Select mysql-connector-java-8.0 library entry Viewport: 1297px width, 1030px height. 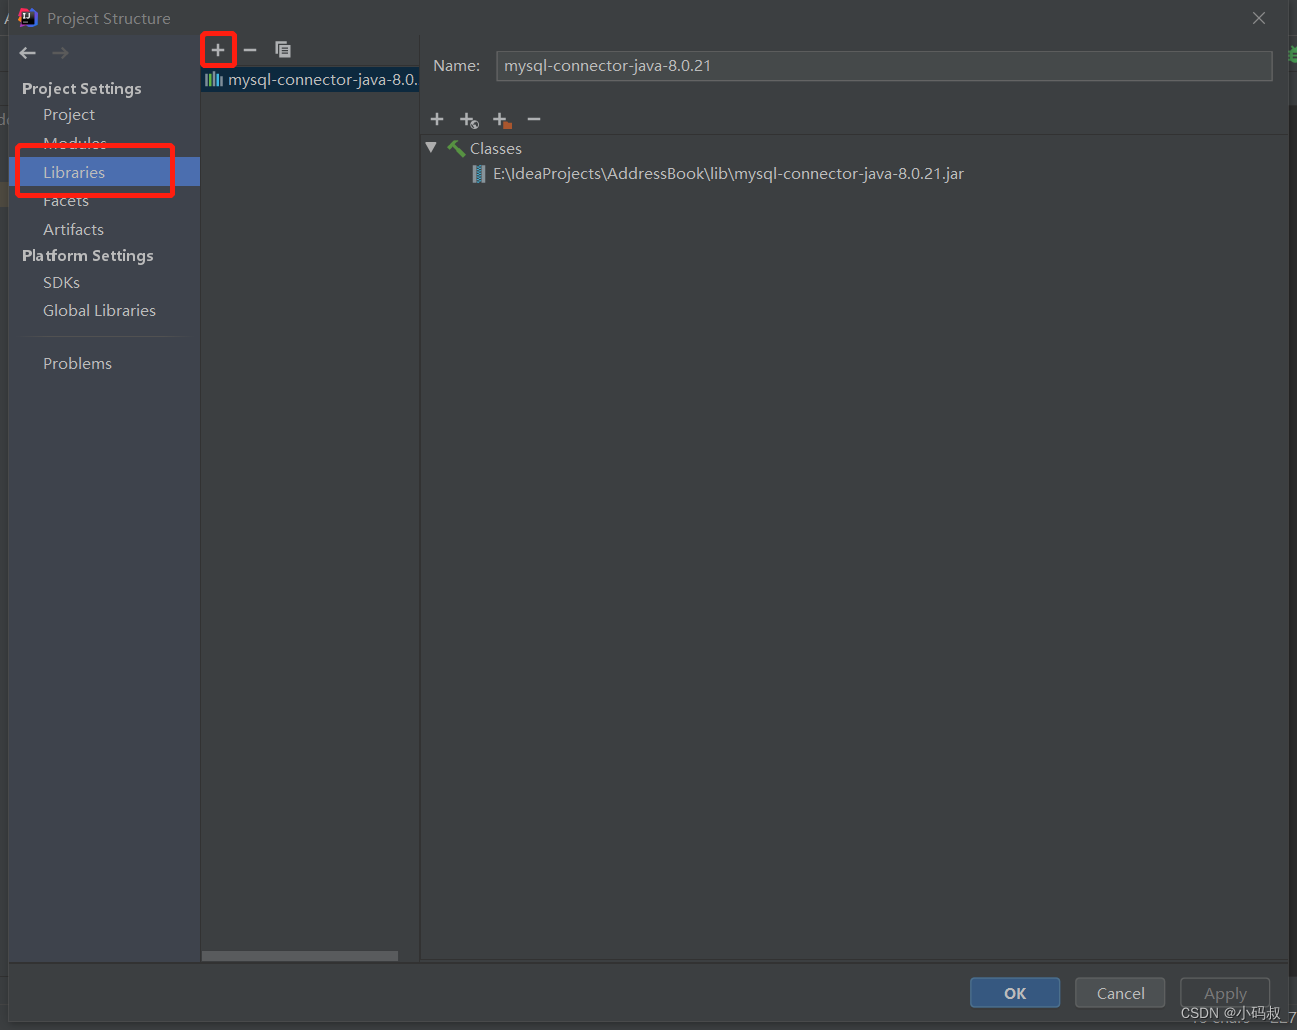click(x=310, y=80)
